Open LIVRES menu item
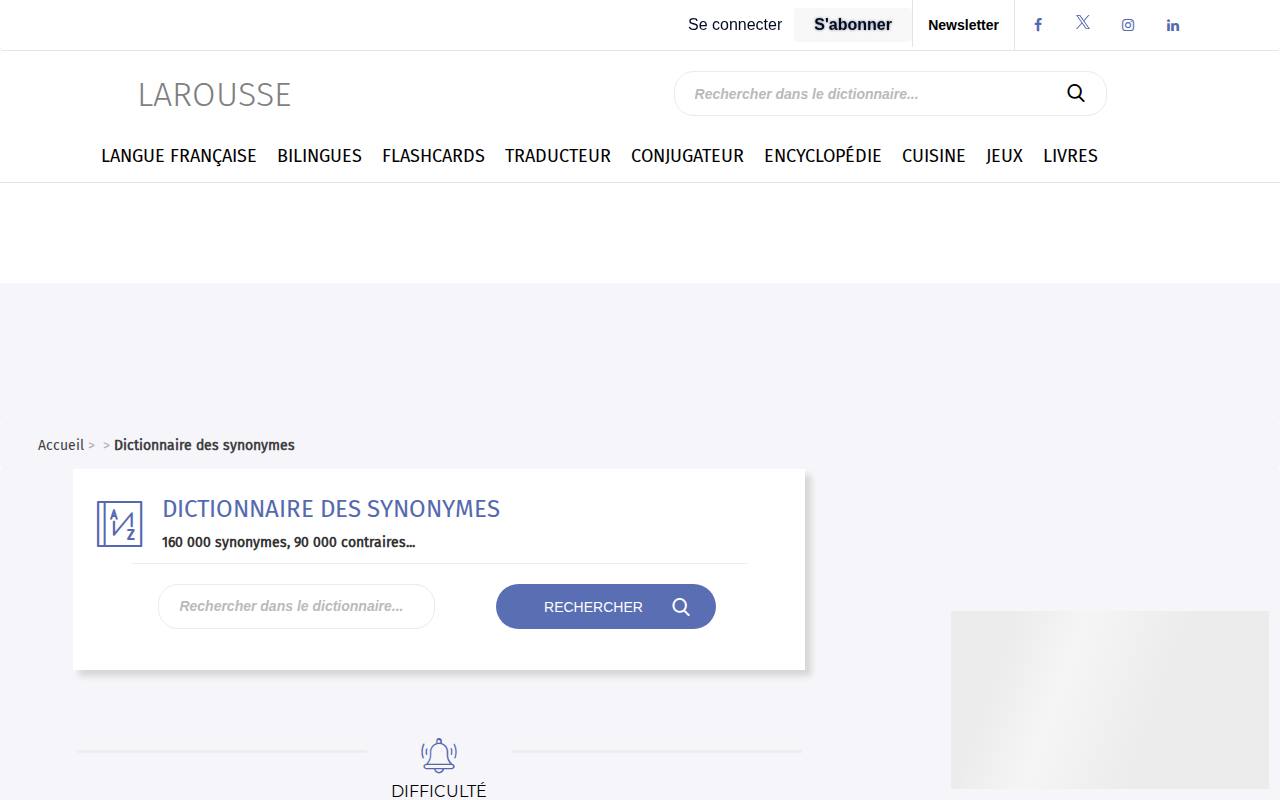 1070,156
